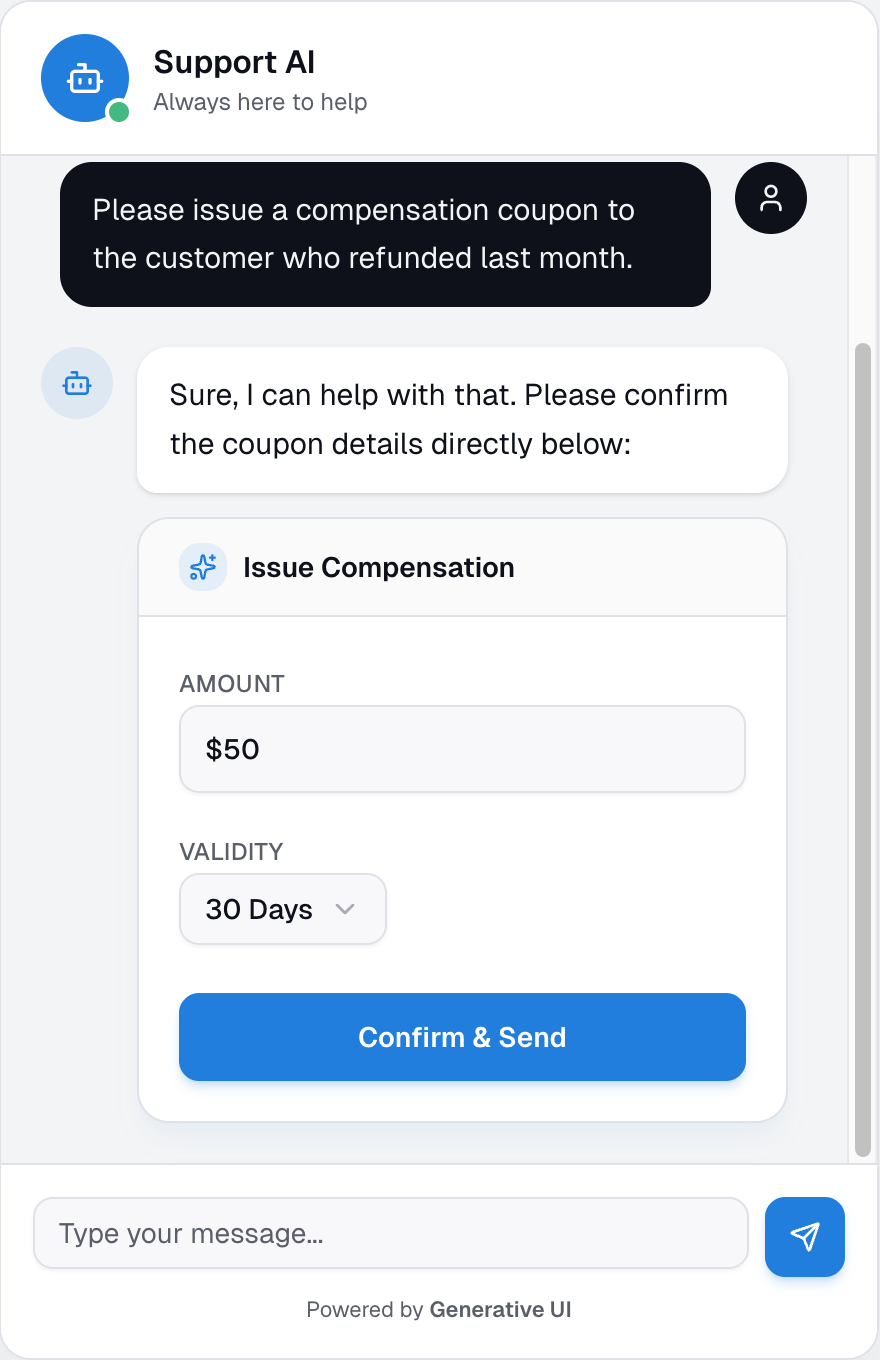Click the AMOUNT field label

232,684
